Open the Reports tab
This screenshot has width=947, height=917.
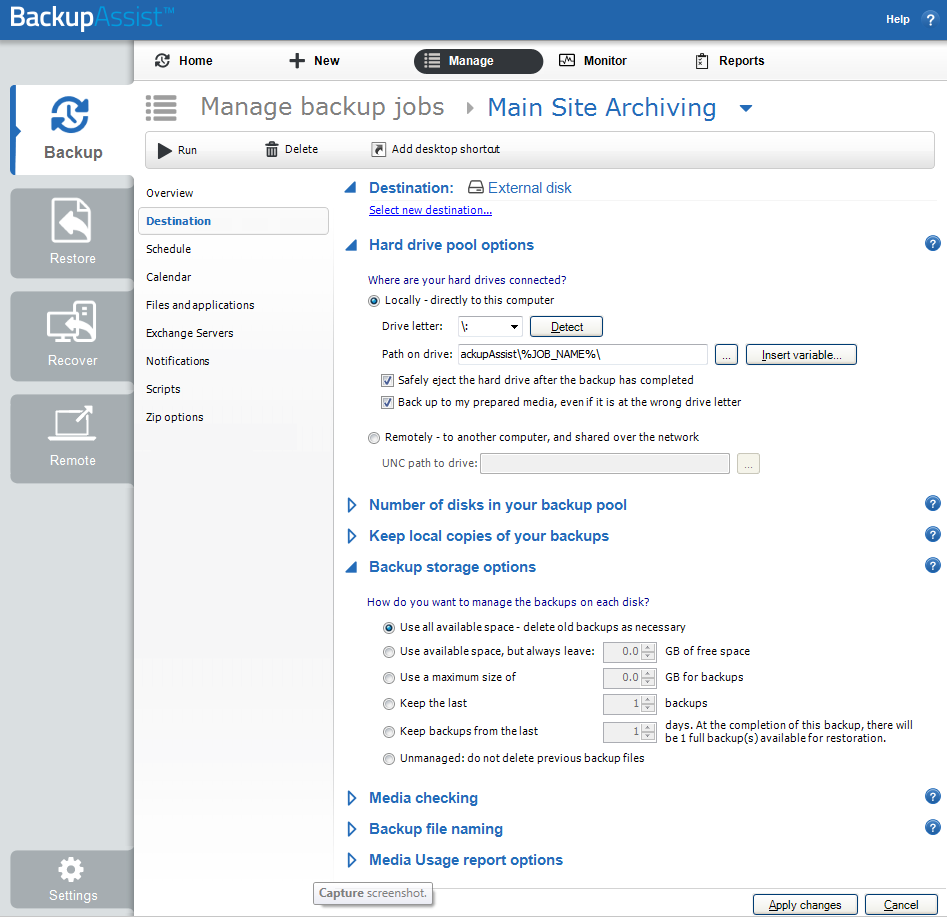pyautogui.click(x=730, y=60)
